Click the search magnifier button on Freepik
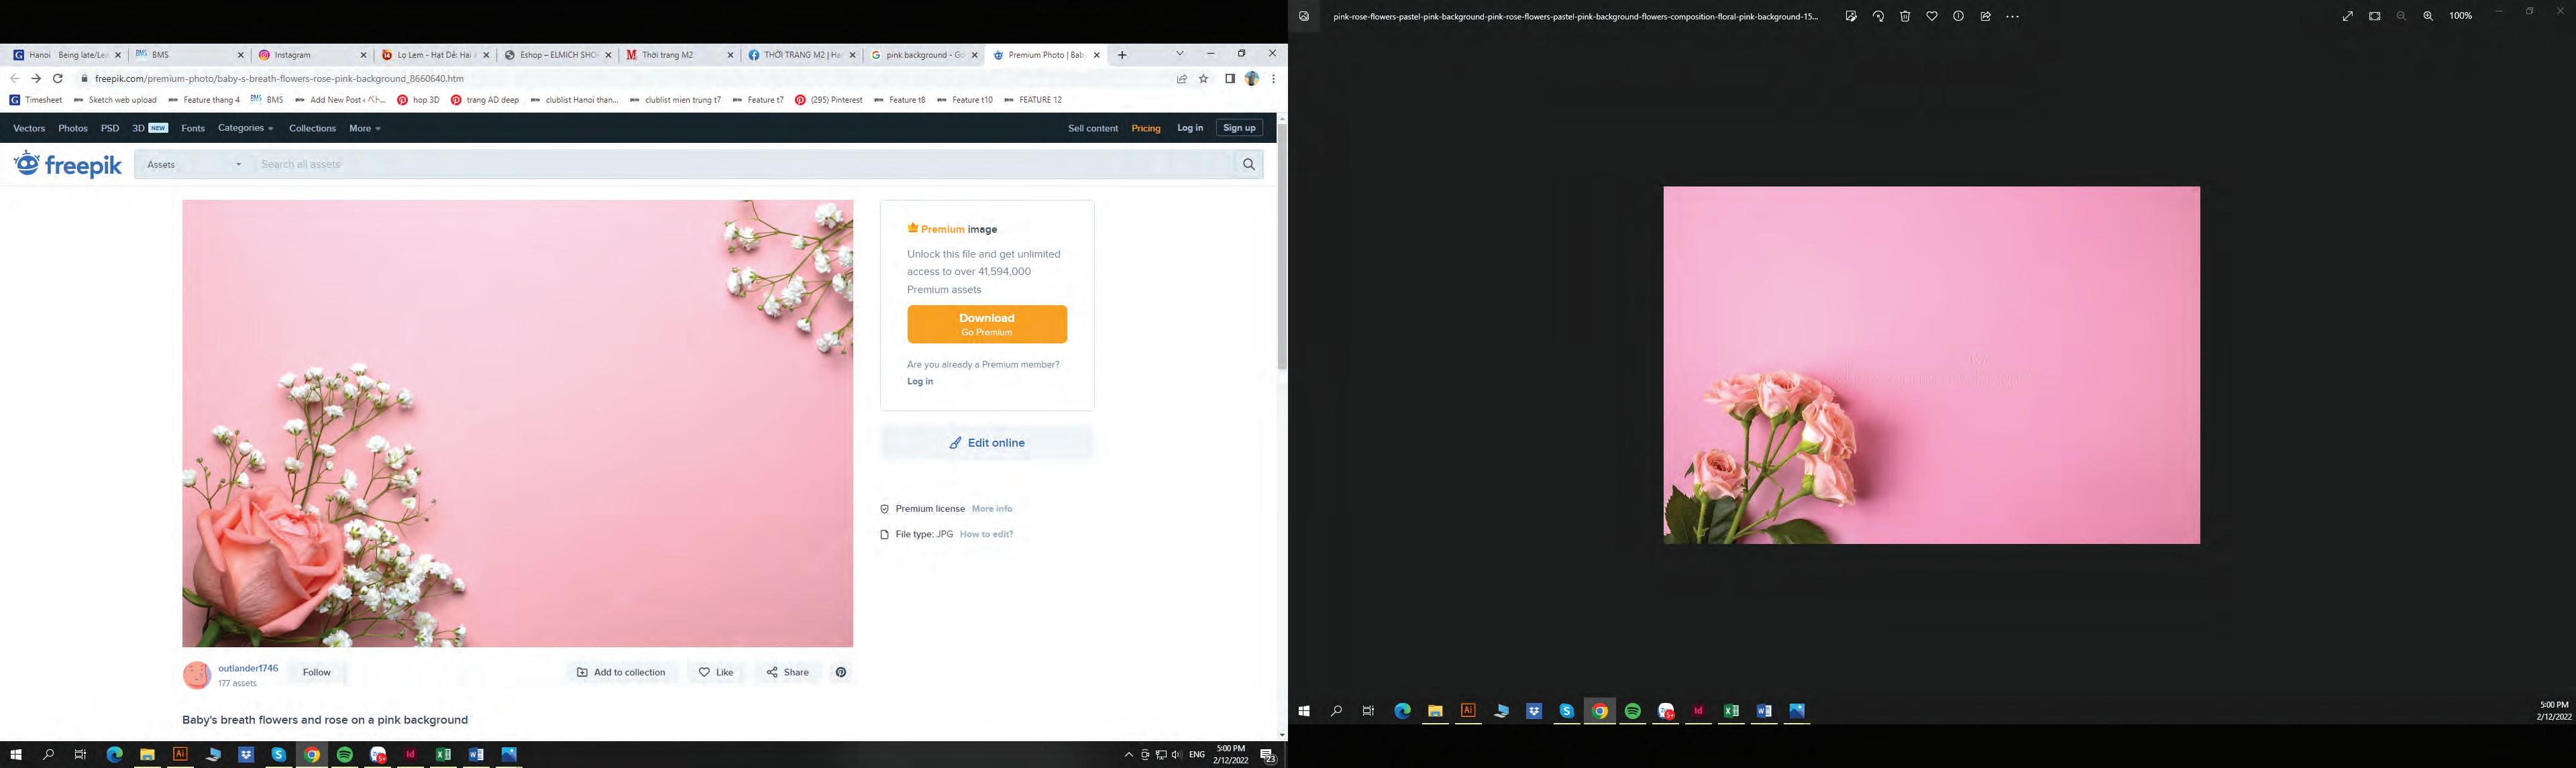Viewport: 2576px width, 768px height. pyautogui.click(x=1248, y=164)
